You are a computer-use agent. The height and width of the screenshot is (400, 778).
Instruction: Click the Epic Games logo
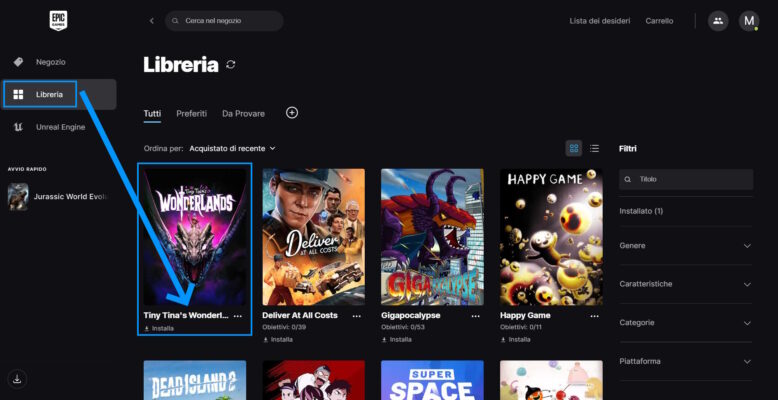click(x=58, y=21)
